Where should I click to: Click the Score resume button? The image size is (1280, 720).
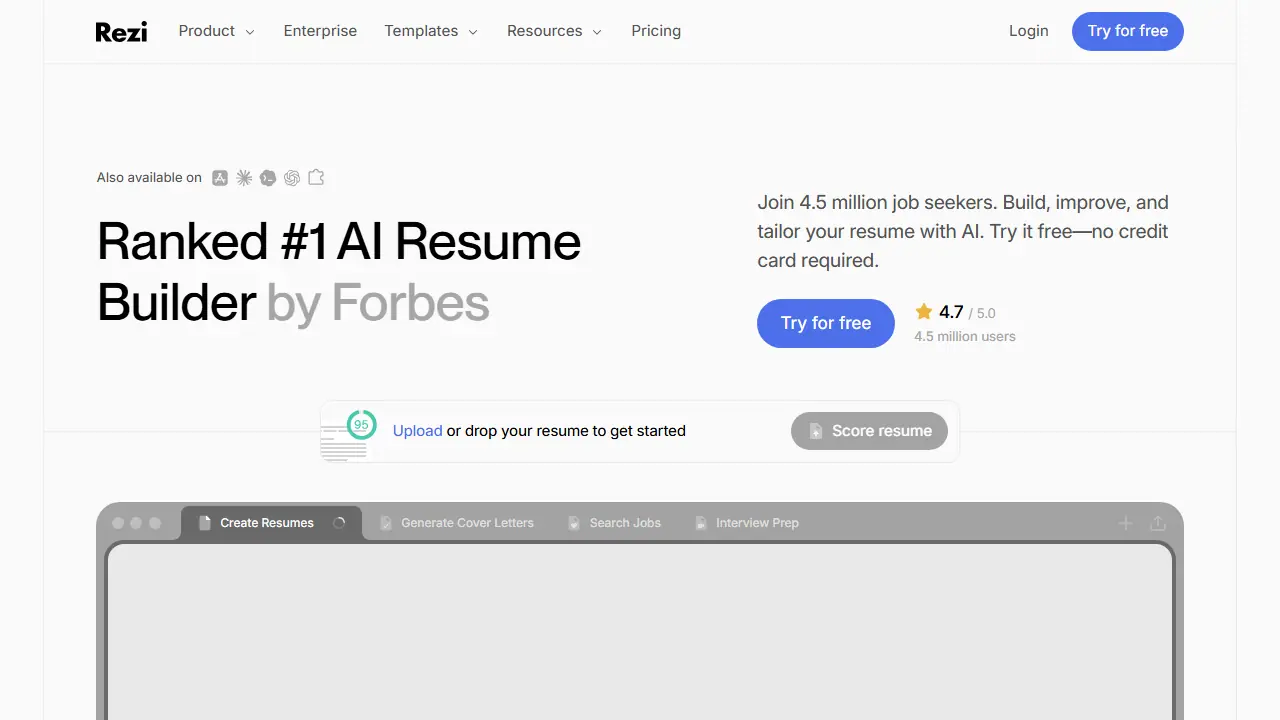(x=869, y=431)
